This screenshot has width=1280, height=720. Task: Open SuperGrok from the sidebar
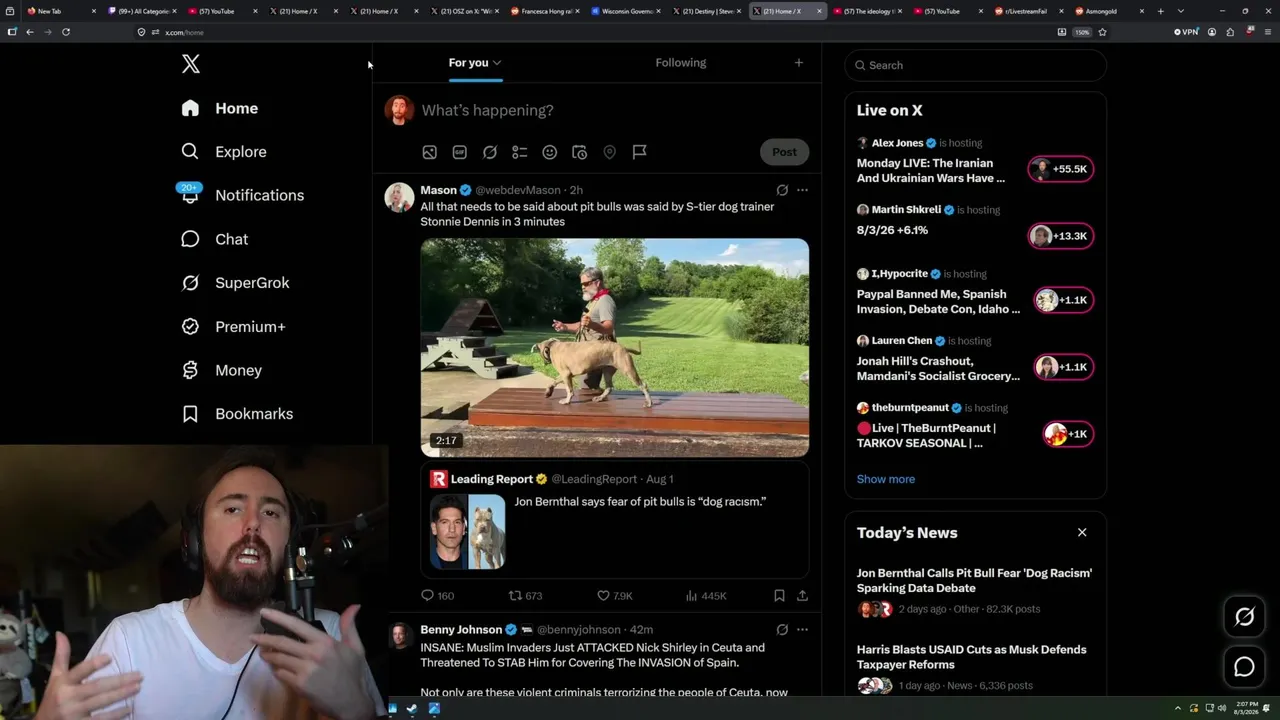[235, 283]
